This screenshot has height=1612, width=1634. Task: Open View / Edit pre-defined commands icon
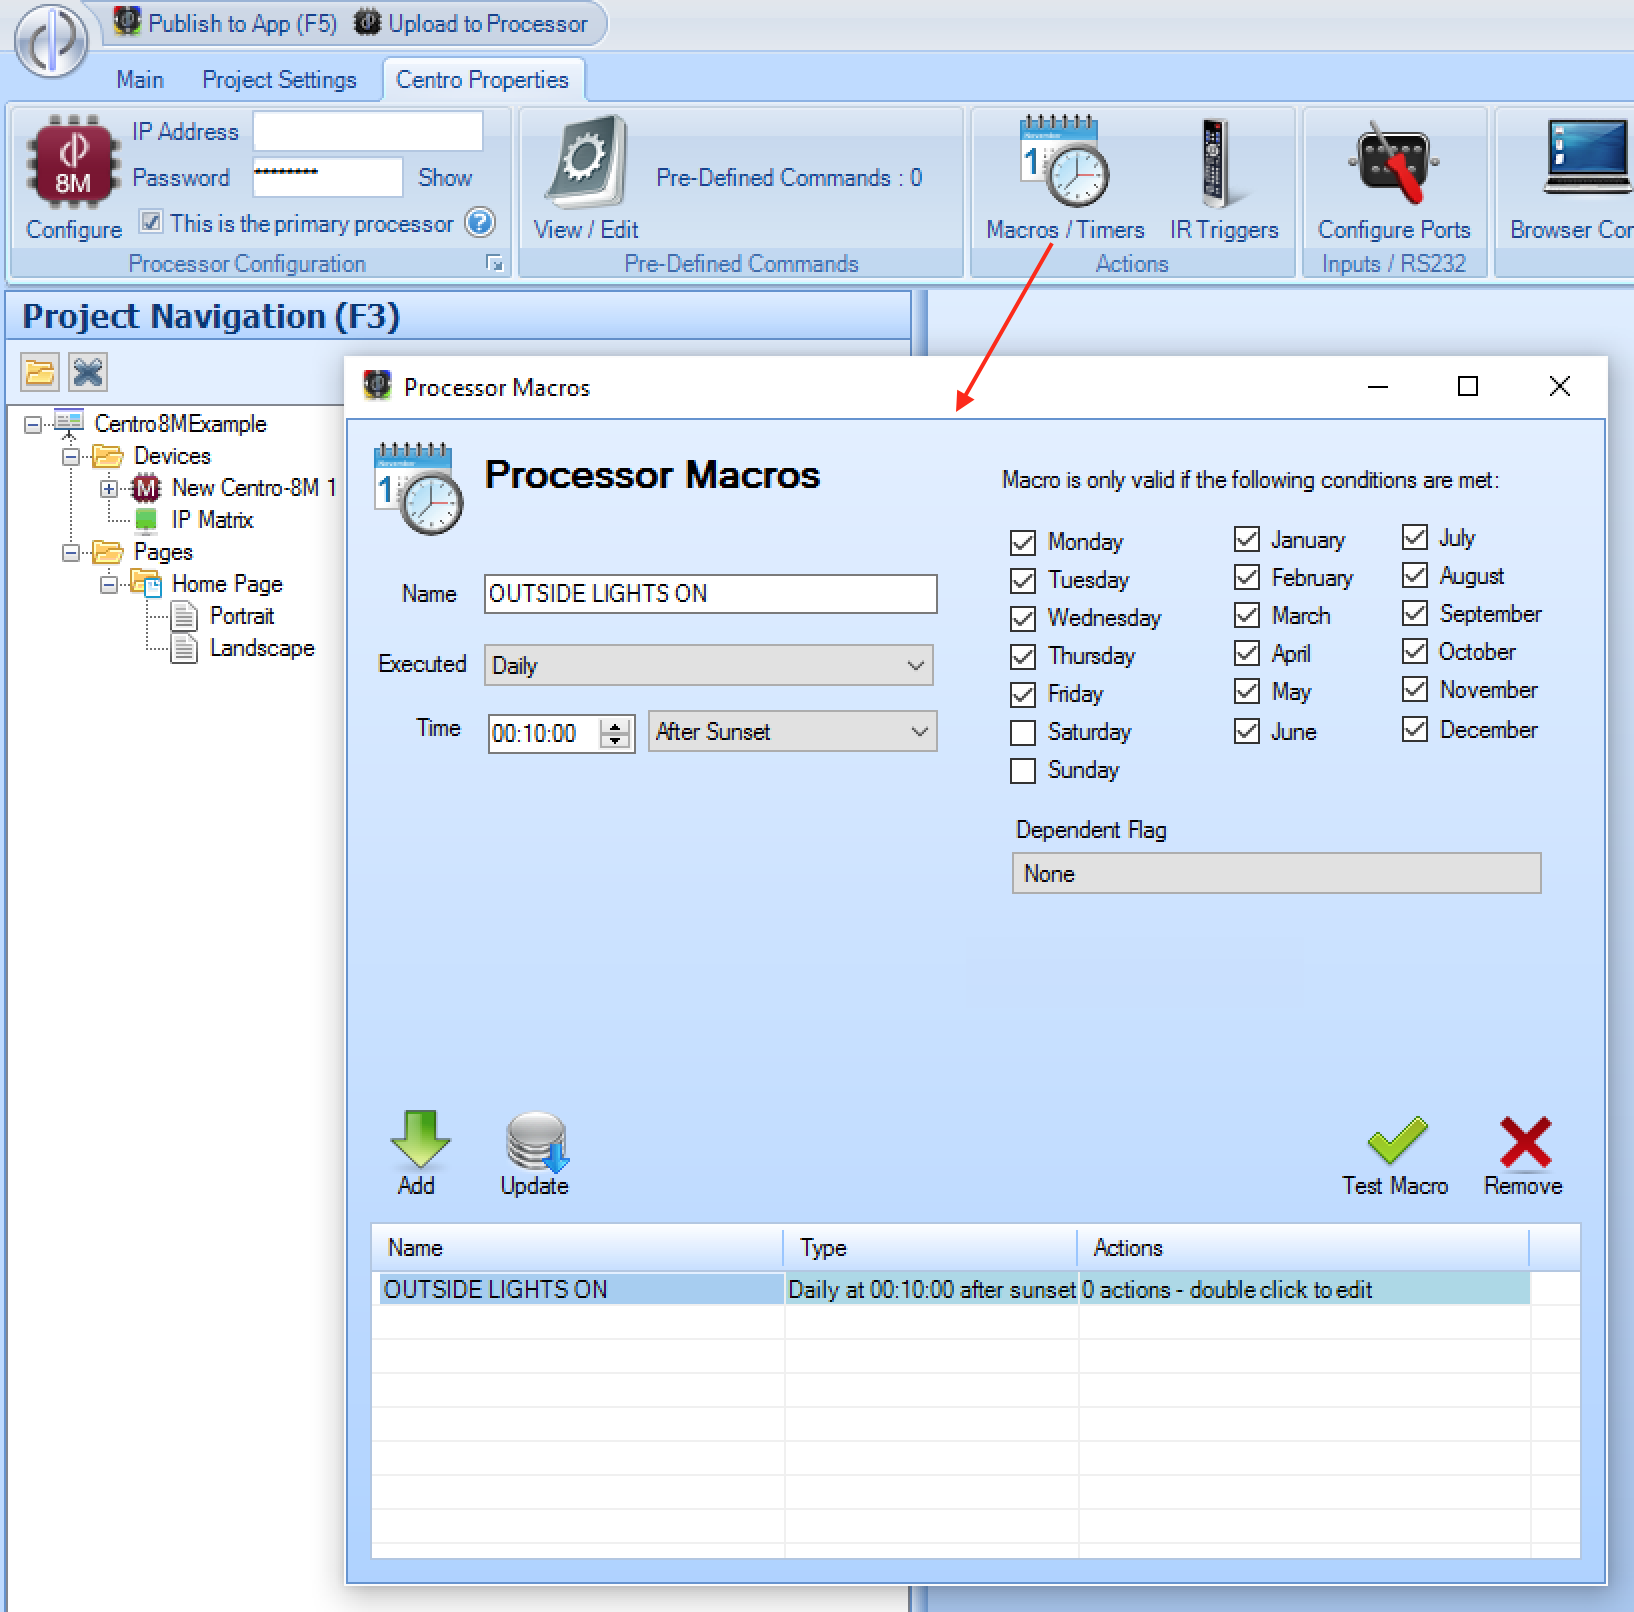pos(588,160)
